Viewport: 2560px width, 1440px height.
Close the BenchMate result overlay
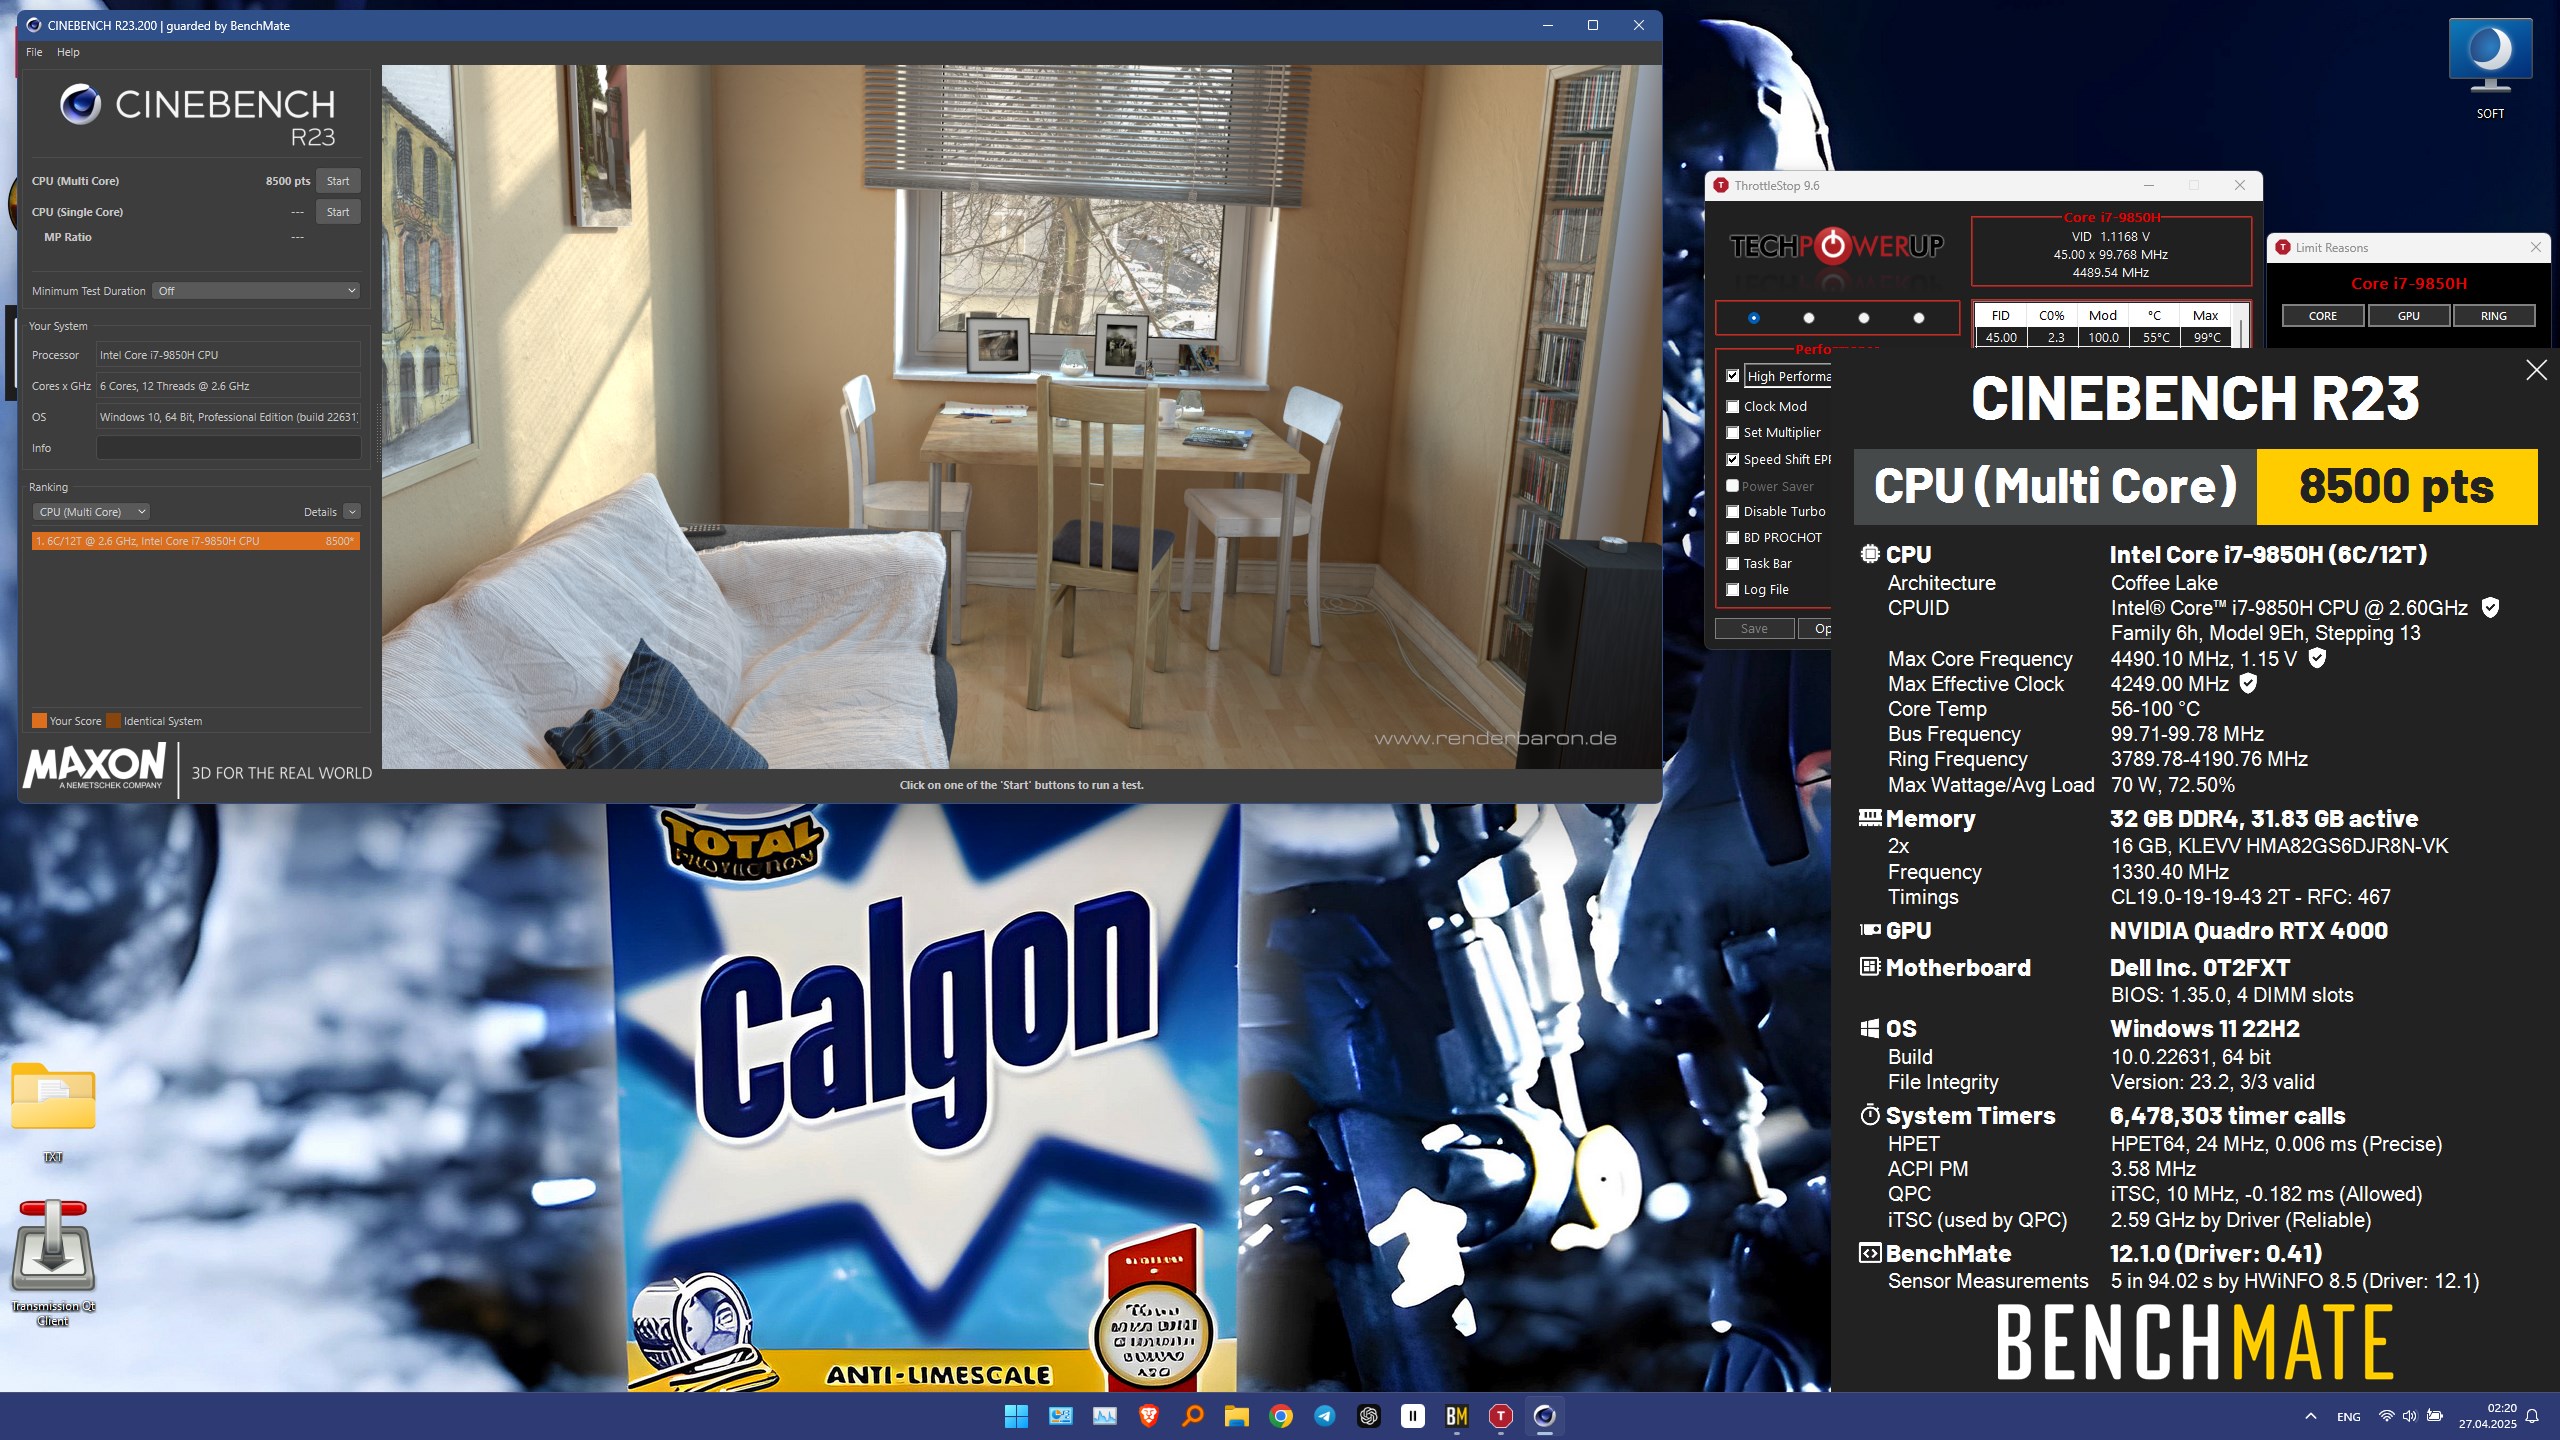click(x=2537, y=370)
